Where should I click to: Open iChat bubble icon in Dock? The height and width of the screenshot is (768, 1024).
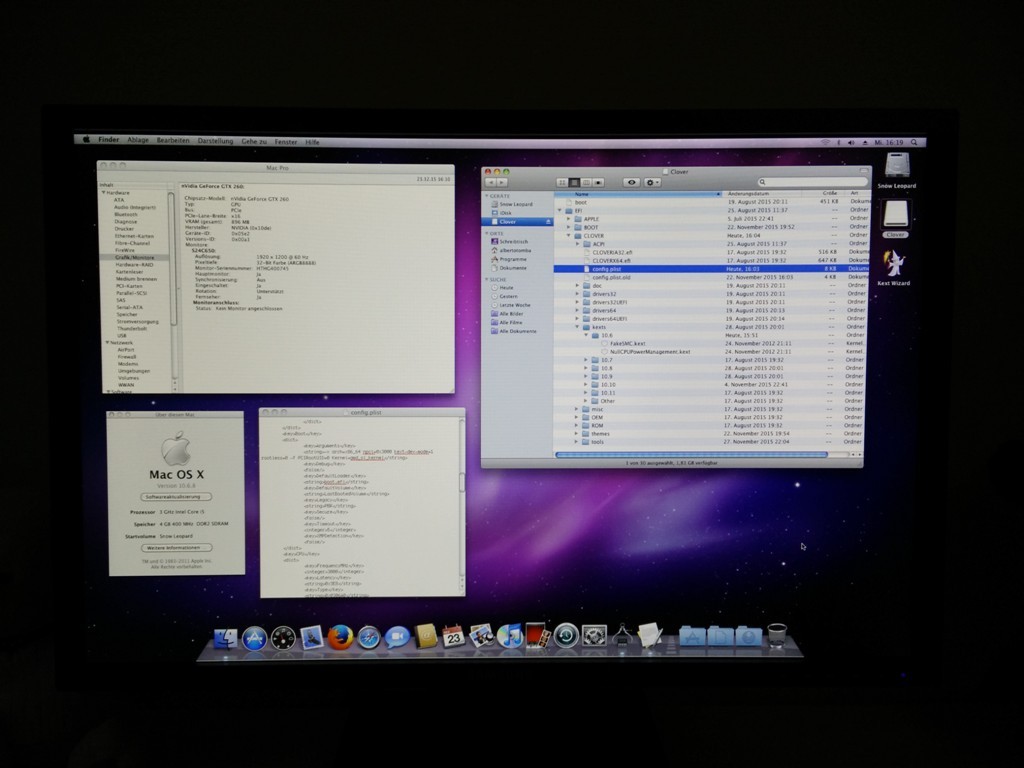[396, 637]
